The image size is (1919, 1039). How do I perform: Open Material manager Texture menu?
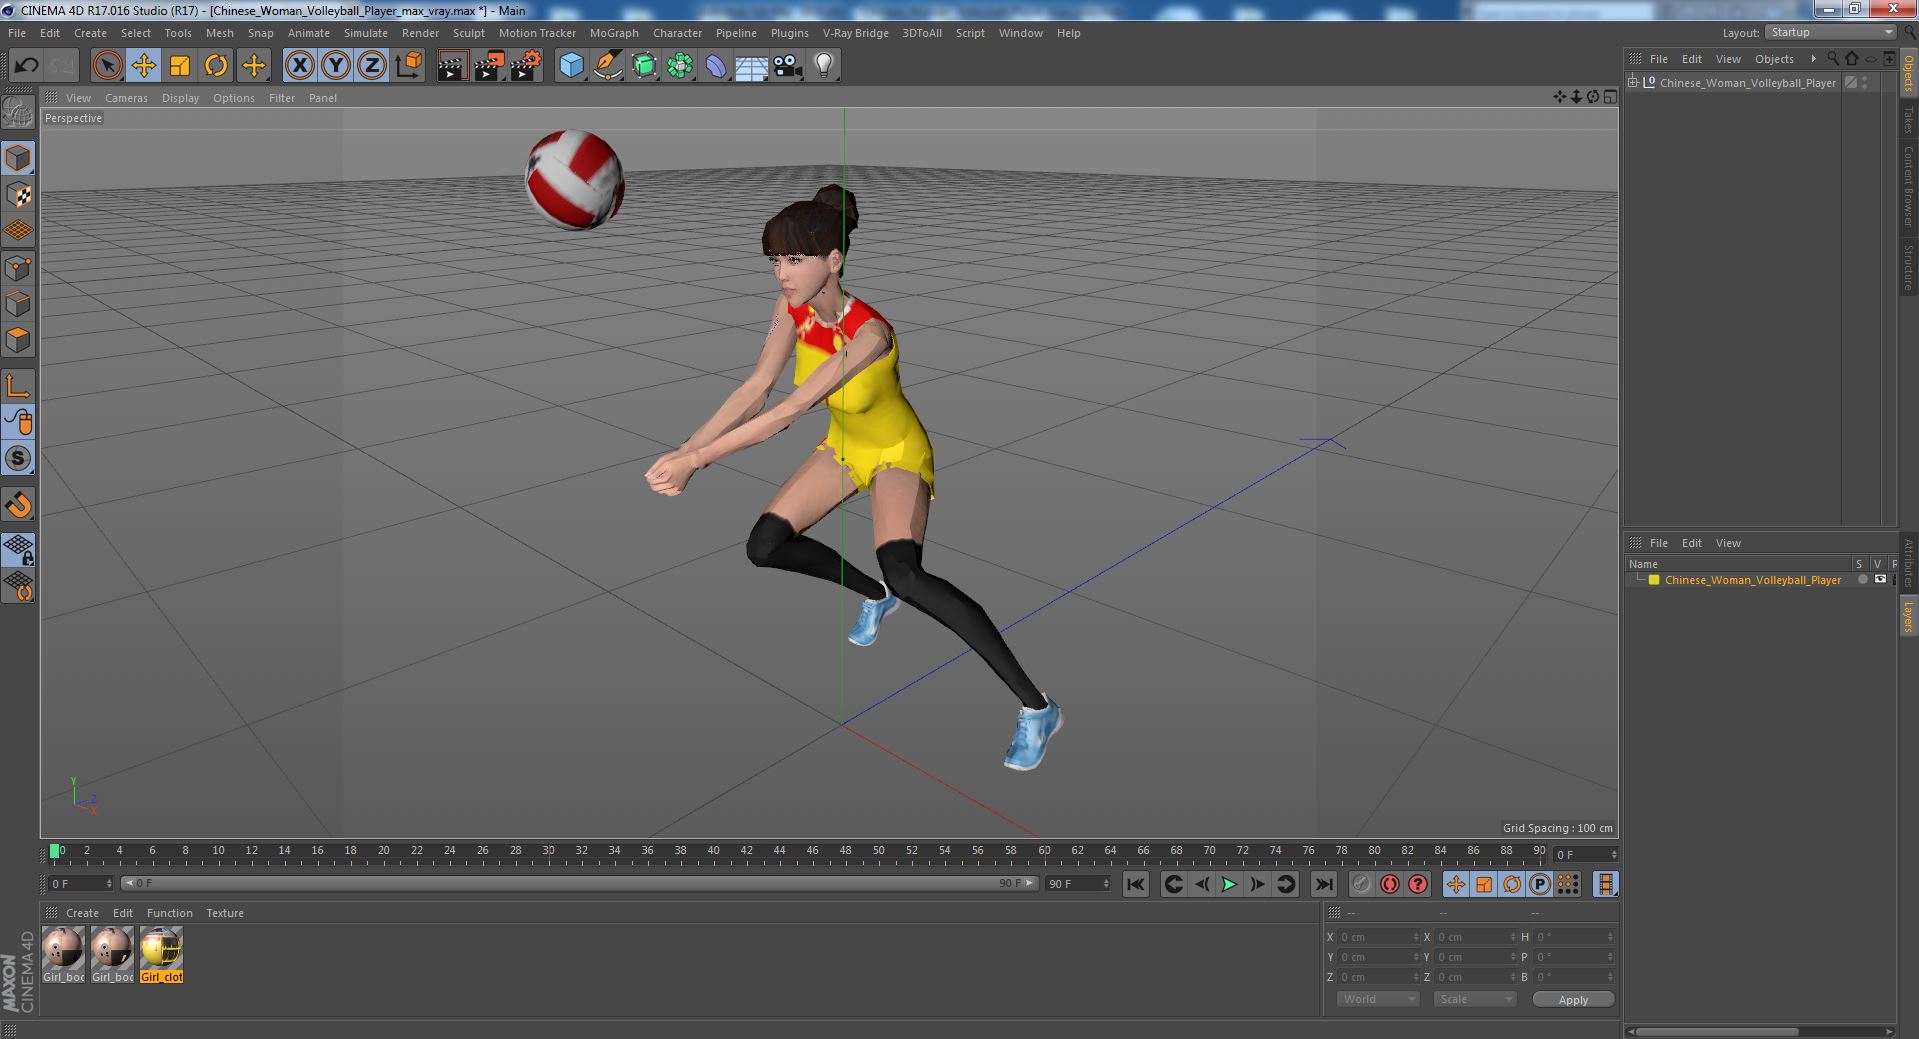click(225, 913)
